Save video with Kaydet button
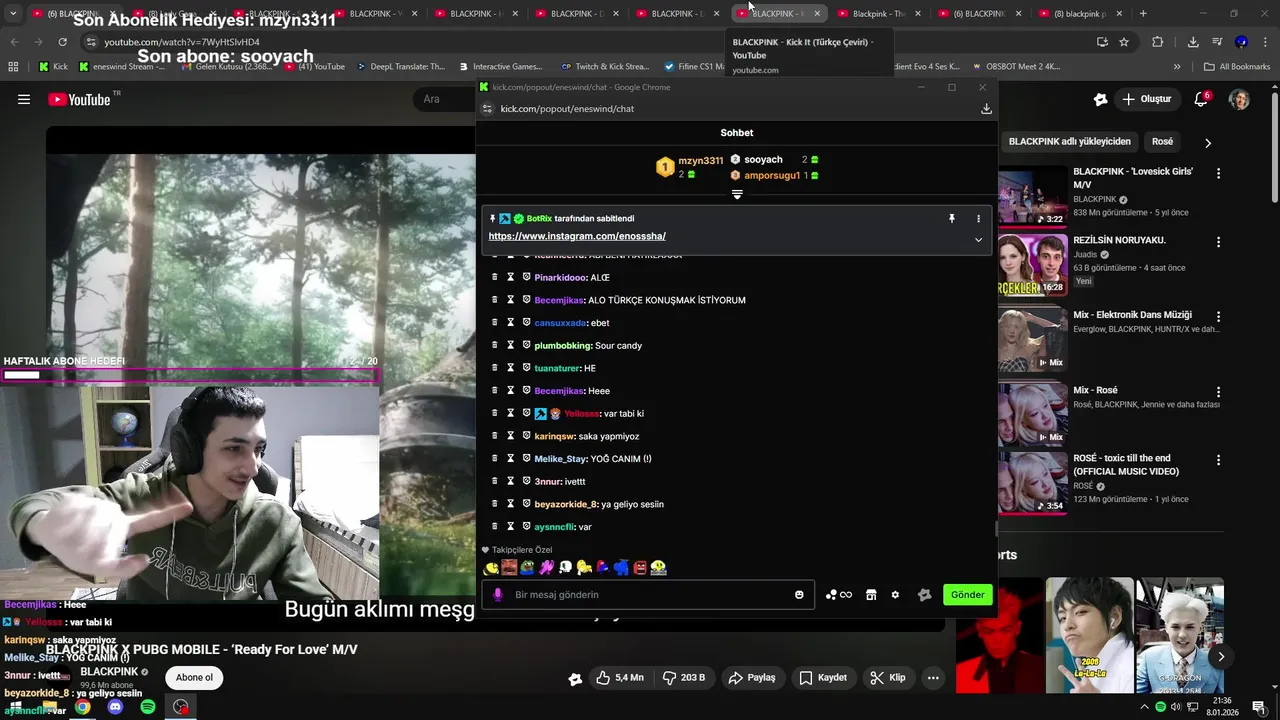Viewport: 1280px width, 720px height. 823,678
